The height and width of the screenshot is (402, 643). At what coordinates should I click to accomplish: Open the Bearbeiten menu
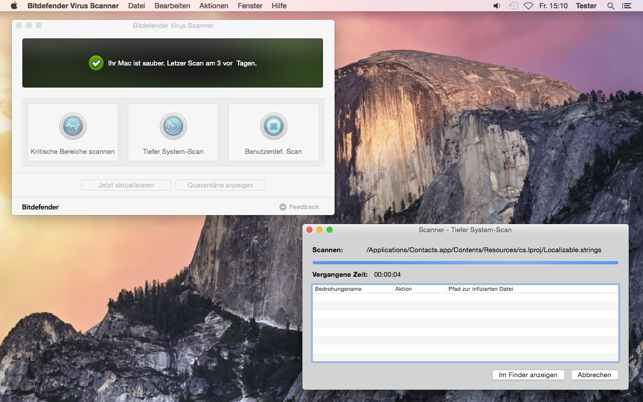172,6
